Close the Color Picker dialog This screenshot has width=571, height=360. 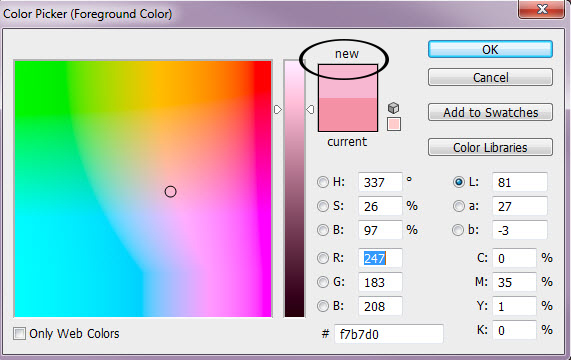coord(542,9)
